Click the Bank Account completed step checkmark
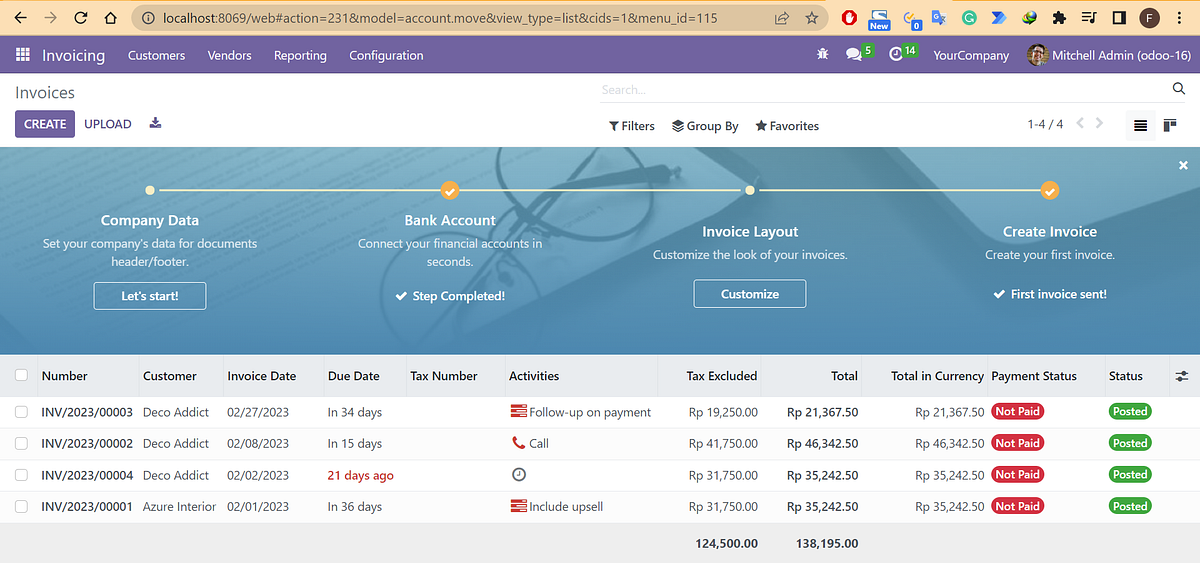1200x563 pixels. [x=450, y=190]
